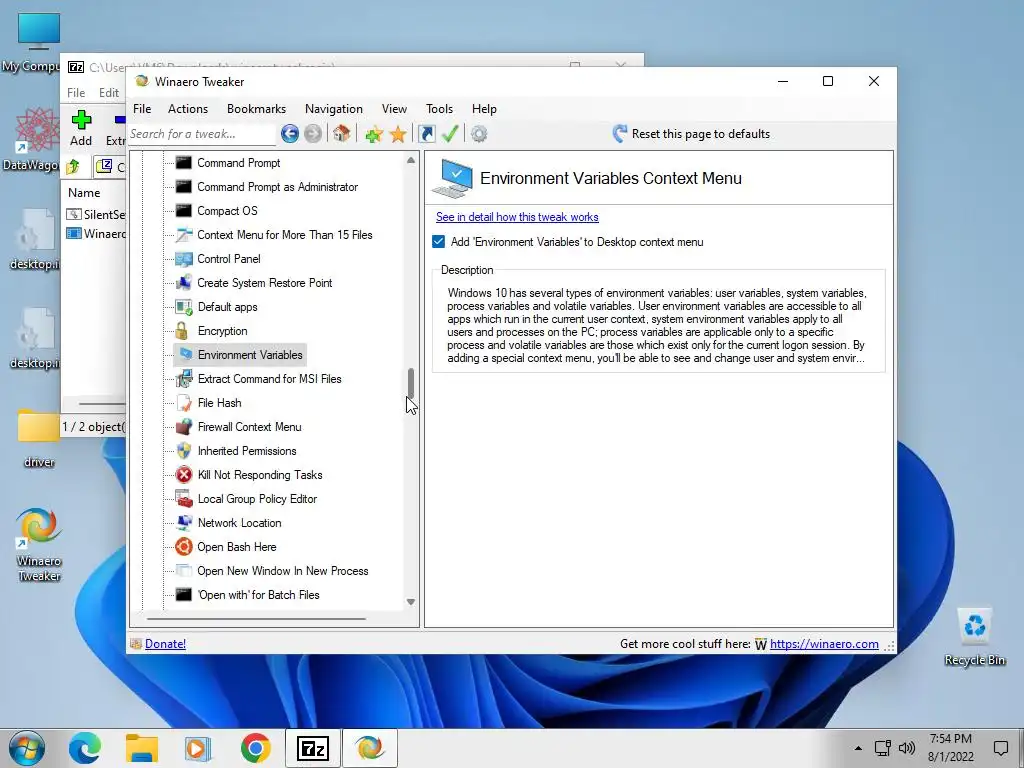Select Encryption tree item
1024x768 pixels.
tap(223, 331)
